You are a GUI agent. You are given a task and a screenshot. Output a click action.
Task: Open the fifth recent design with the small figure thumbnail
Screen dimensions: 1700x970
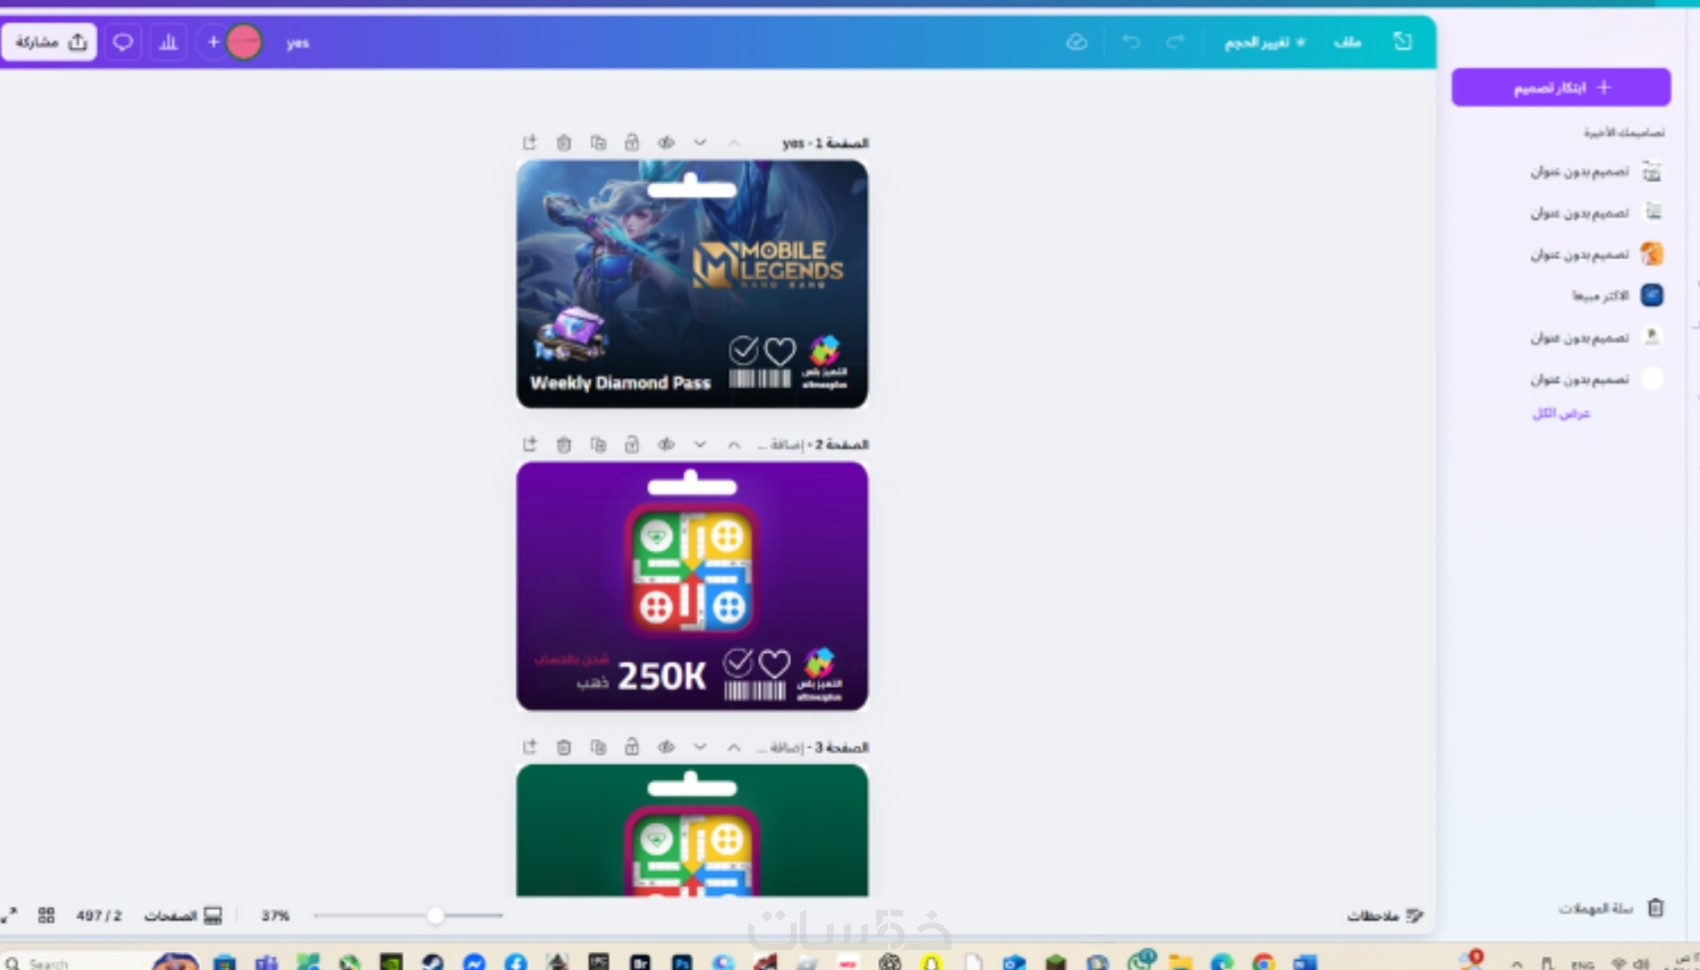1595,337
